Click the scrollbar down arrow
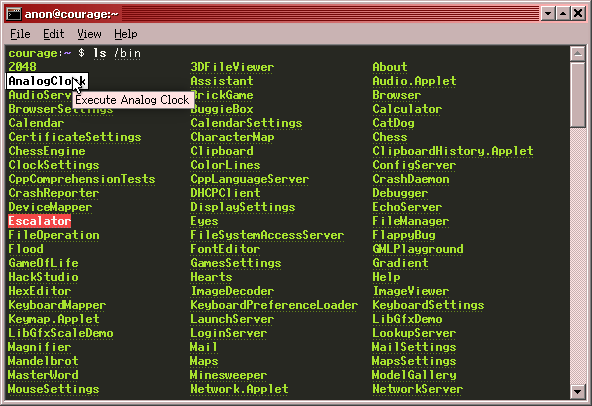Screen dimensions: 592x406 577,392
